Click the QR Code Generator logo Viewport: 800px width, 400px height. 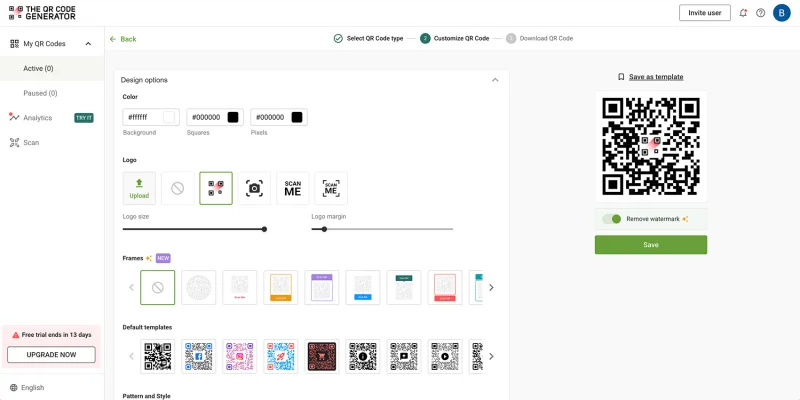pos(42,13)
